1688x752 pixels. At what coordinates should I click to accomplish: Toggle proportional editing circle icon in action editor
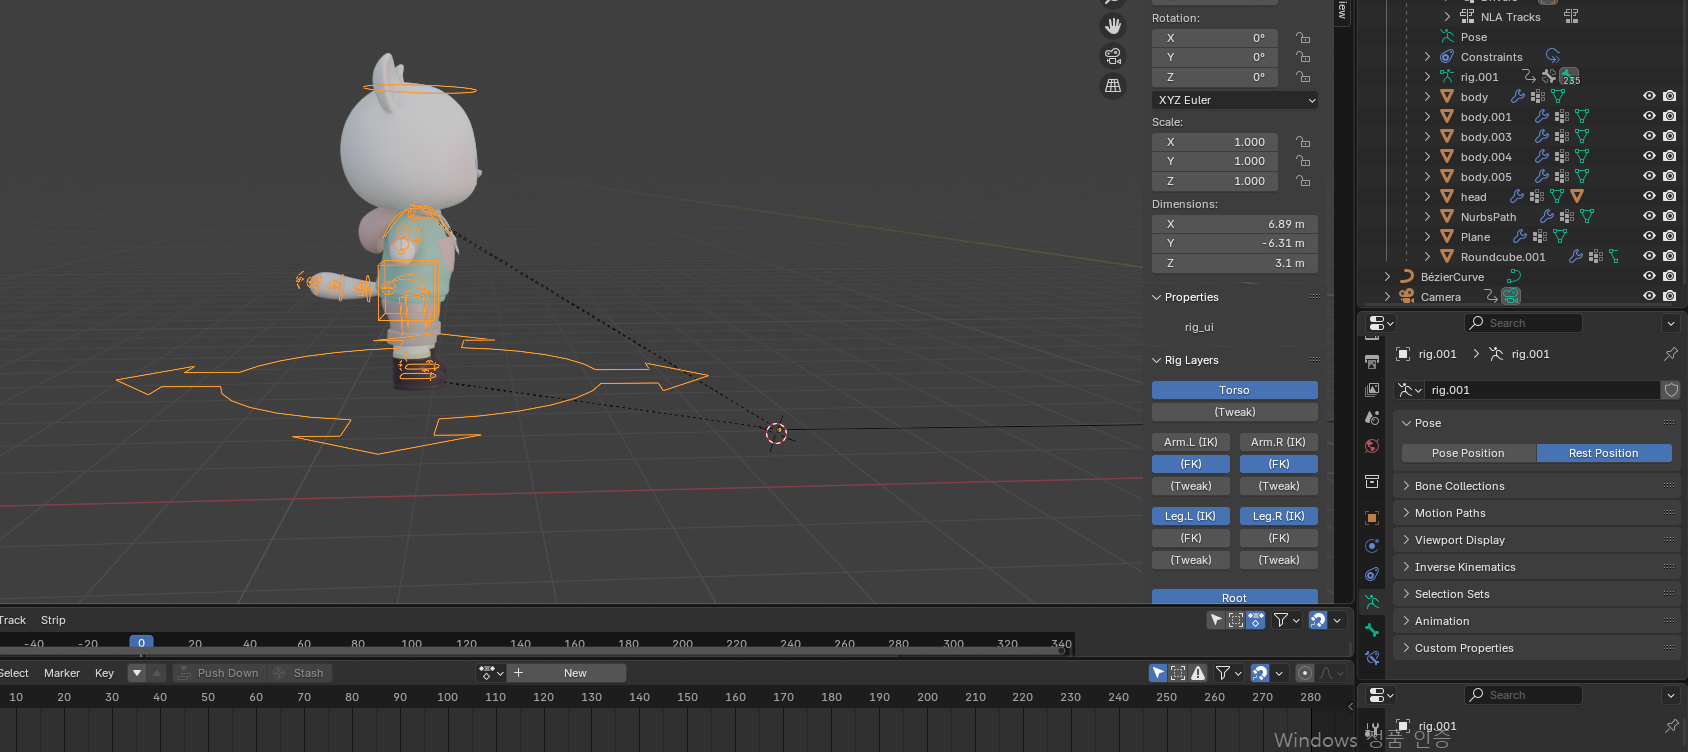[1304, 673]
